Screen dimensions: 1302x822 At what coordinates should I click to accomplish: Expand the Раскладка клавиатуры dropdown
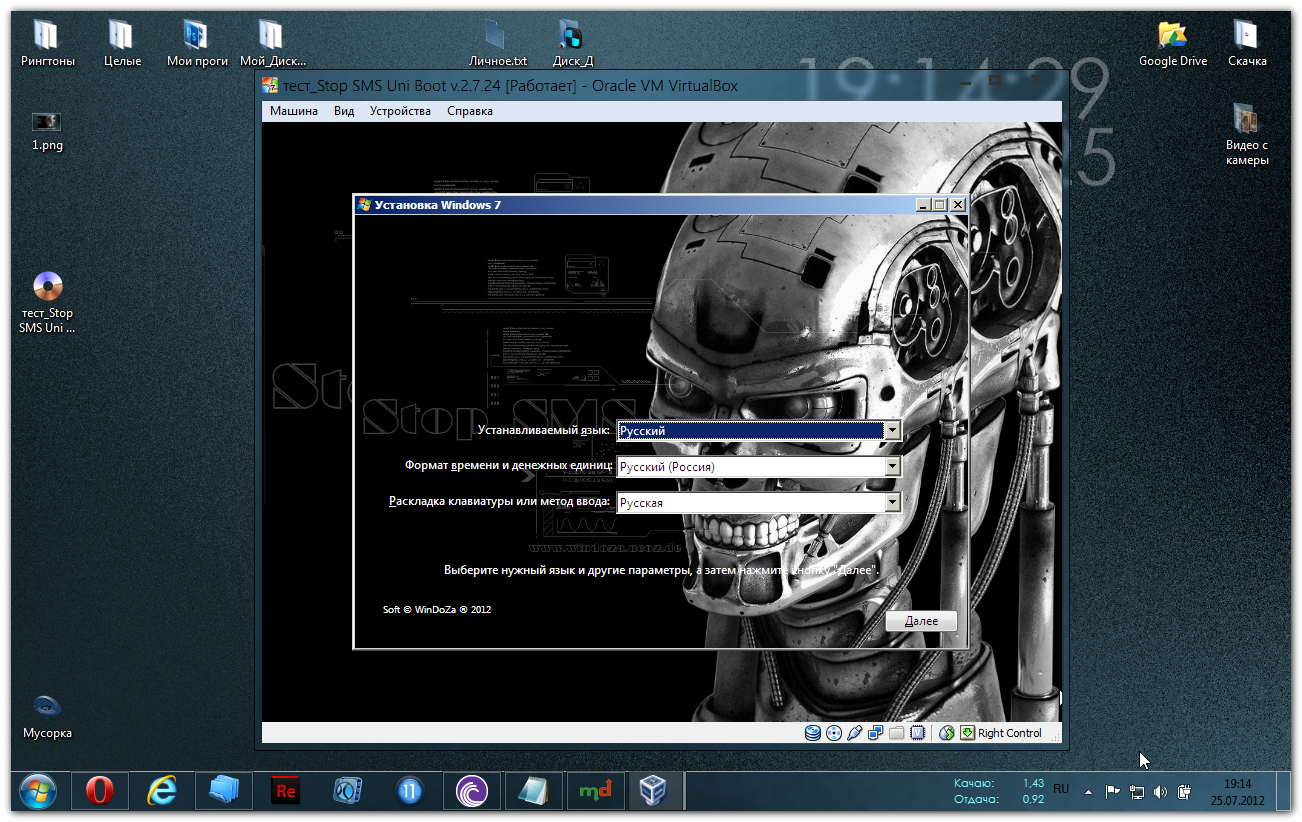click(x=892, y=503)
